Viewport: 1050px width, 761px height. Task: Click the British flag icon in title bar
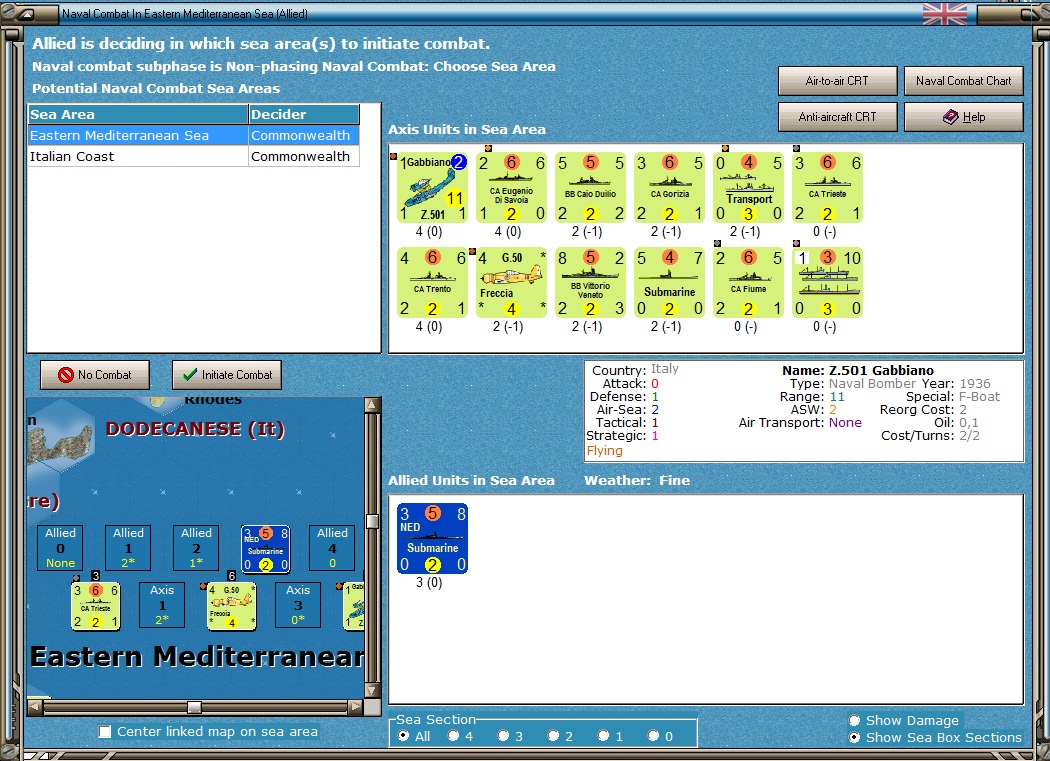coord(945,13)
